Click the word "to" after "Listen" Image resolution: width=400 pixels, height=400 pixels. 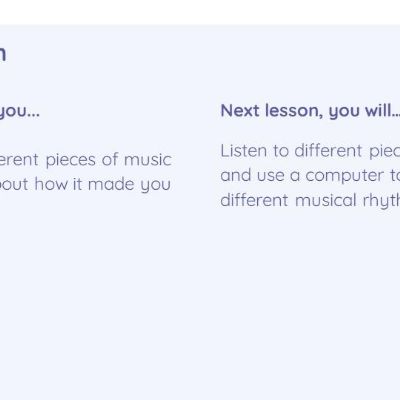tap(280, 151)
